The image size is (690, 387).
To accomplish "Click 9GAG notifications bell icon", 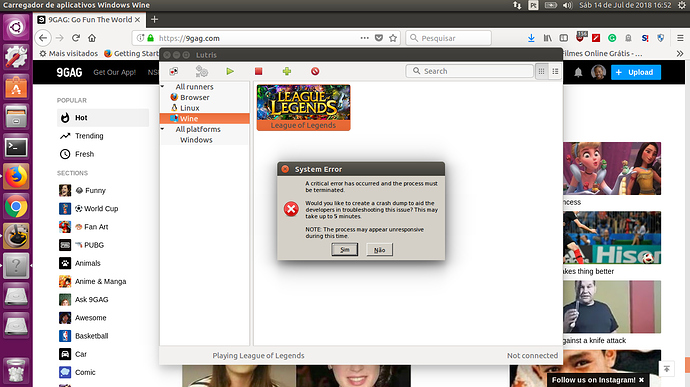I will click(578, 72).
